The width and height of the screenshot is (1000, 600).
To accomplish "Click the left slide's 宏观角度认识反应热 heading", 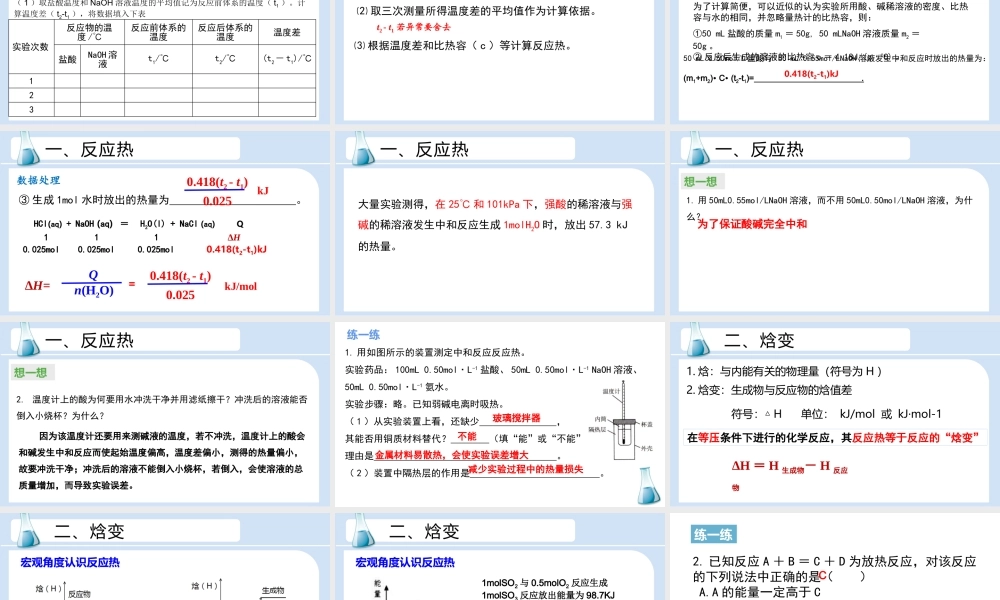I will point(70,562).
